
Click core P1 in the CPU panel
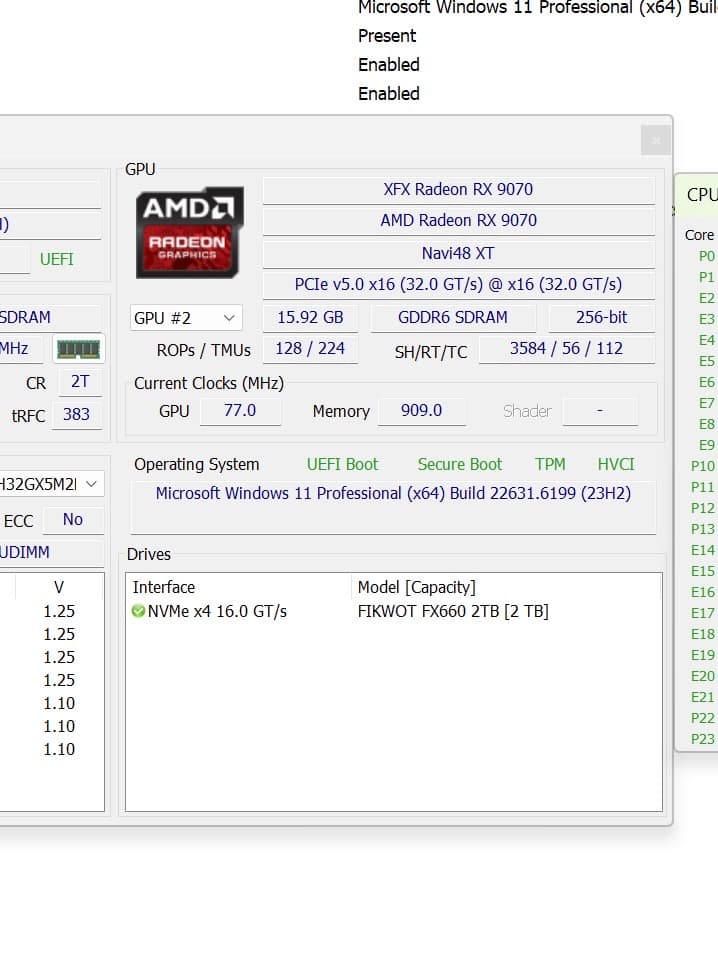click(706, 277)
